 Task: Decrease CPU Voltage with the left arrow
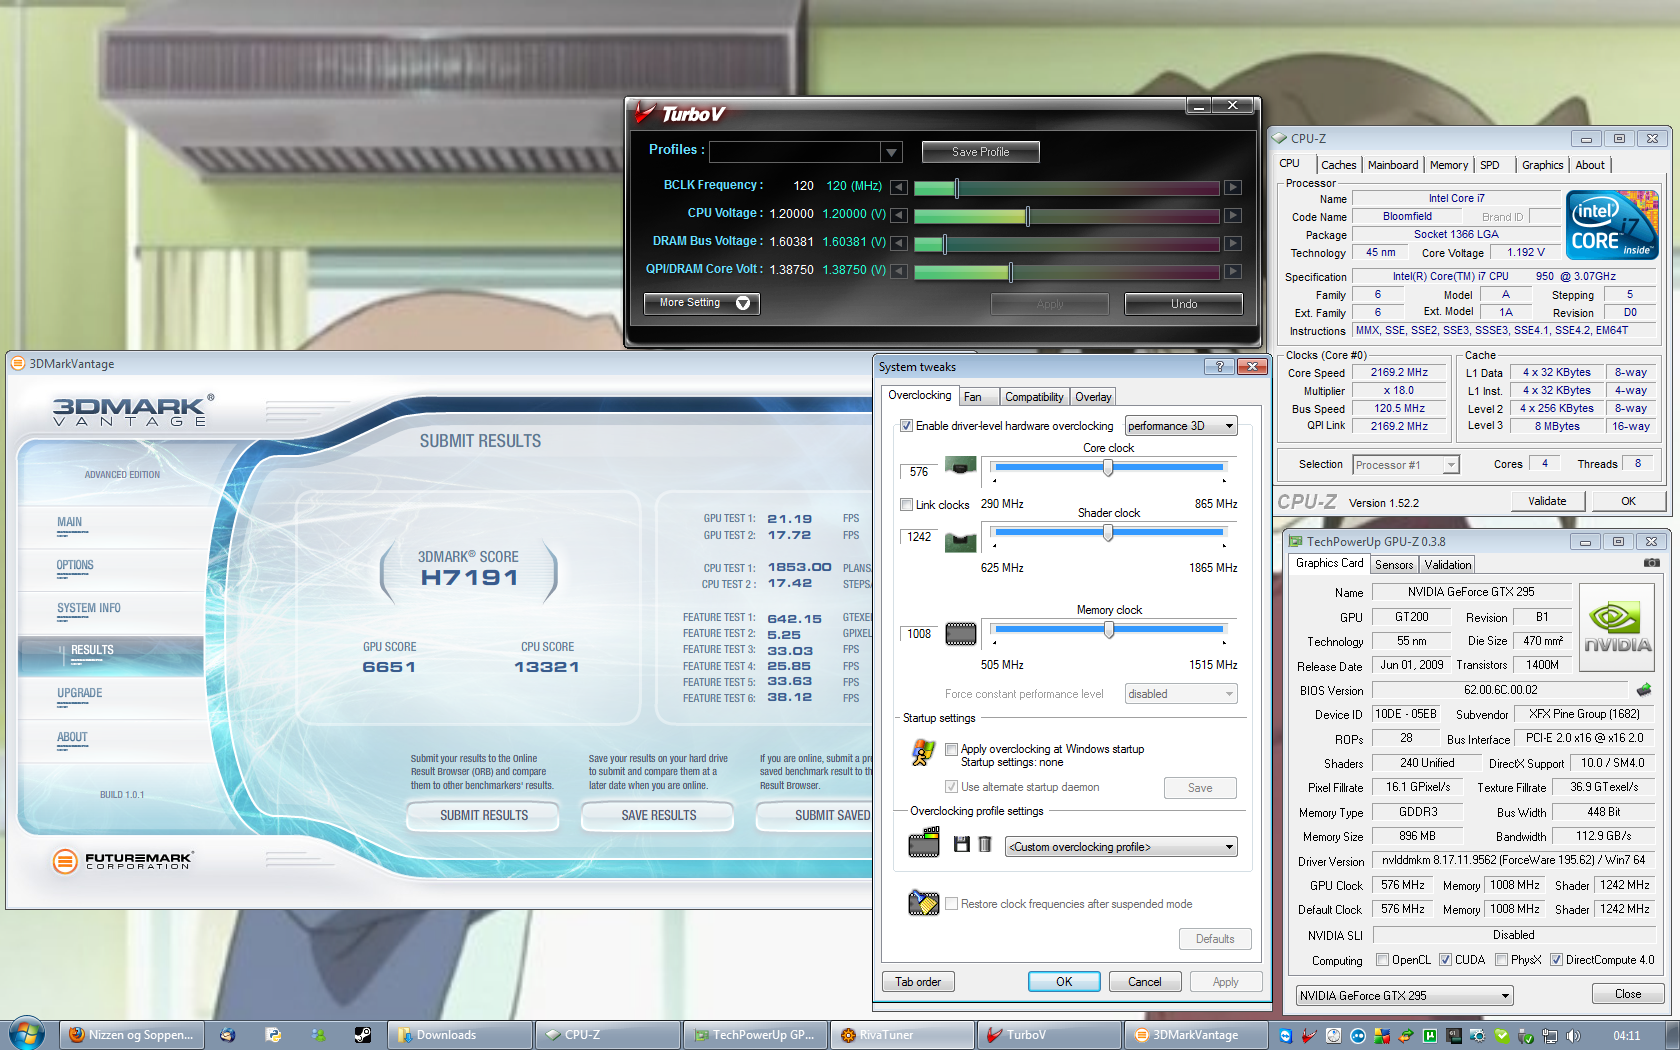click(899, 215)
